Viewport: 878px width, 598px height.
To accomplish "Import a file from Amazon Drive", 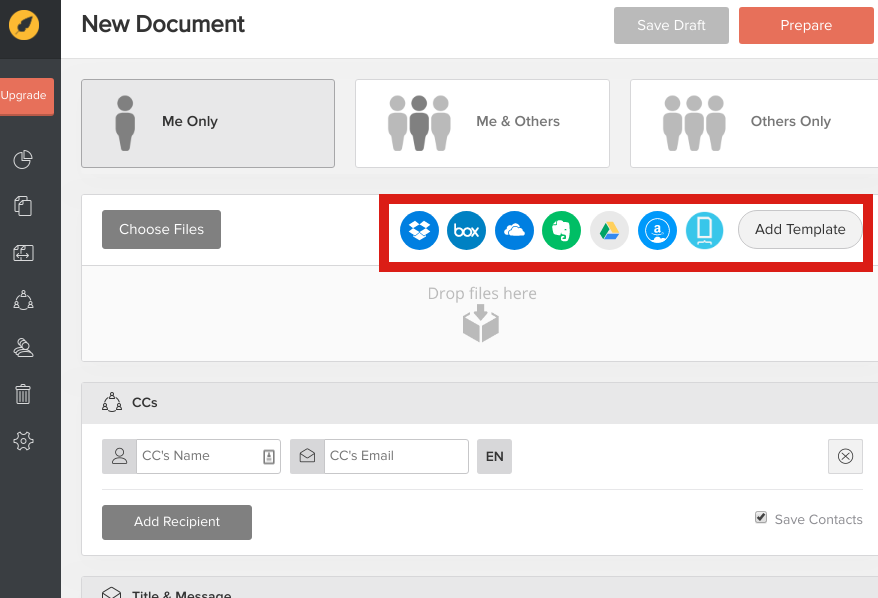I will coord(657,230).
